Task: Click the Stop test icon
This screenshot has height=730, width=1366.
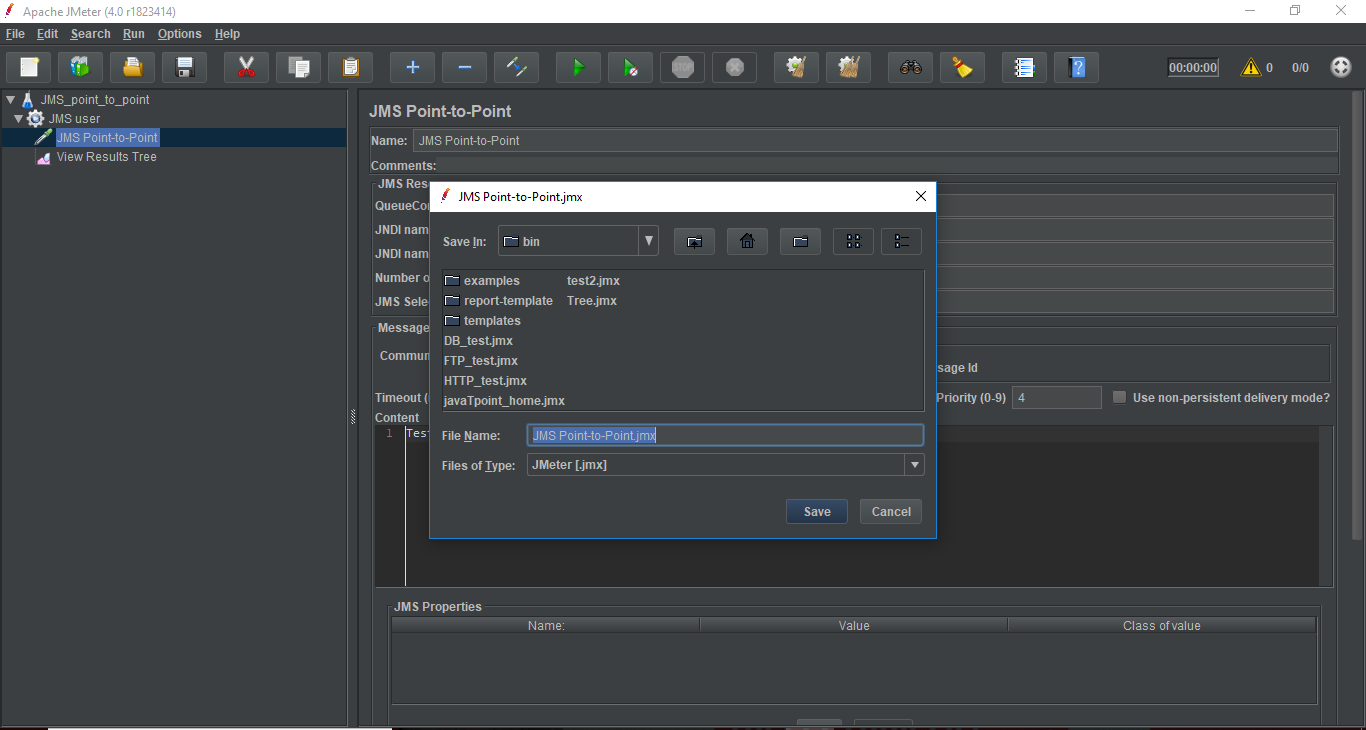Action: 683,67
